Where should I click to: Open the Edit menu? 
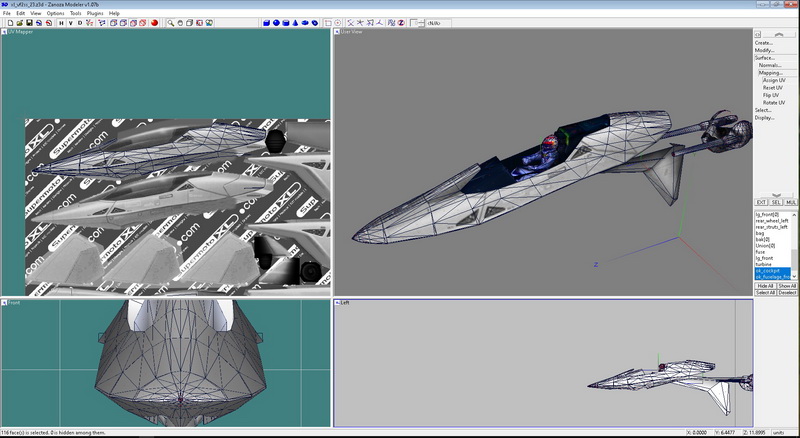(20, 13)
